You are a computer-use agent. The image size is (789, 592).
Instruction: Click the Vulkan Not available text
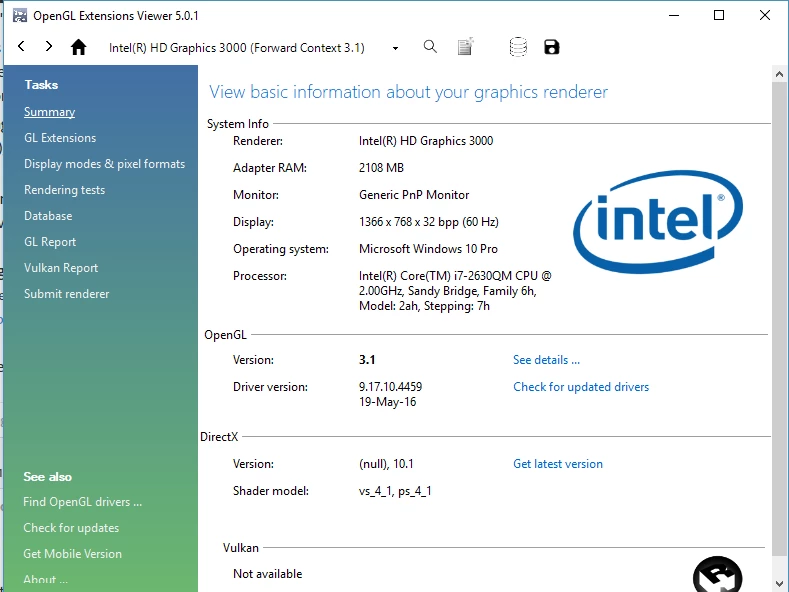268,574
